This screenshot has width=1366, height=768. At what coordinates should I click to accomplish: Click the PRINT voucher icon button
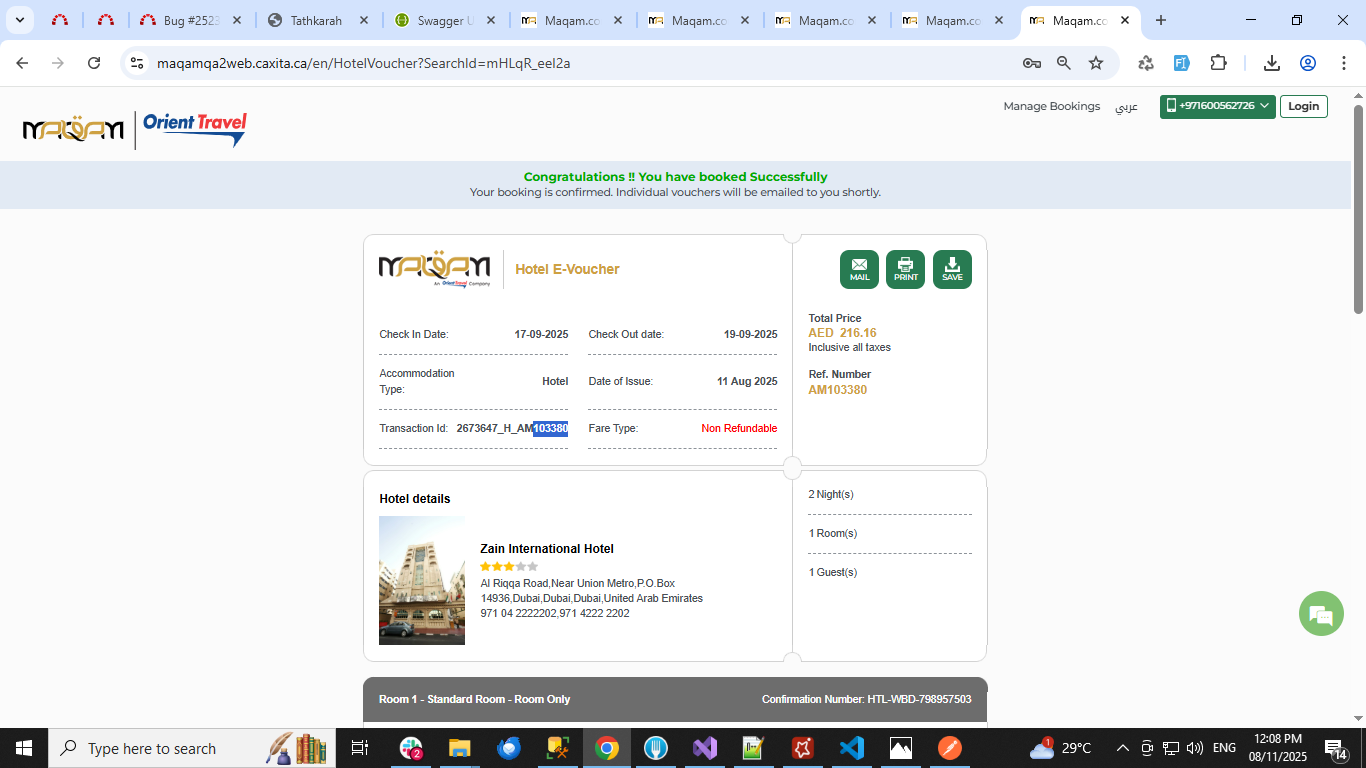pos(905,269)
